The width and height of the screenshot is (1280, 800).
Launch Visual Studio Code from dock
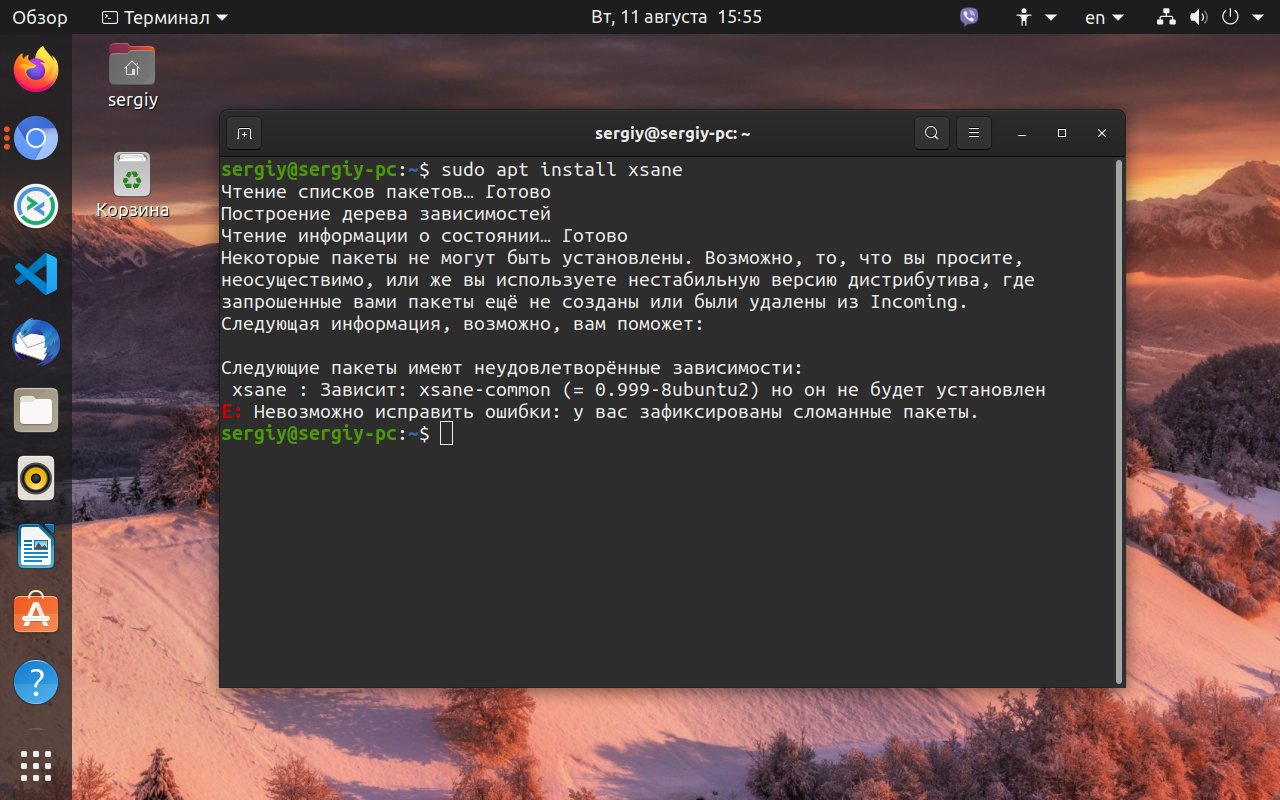point(36,274)
